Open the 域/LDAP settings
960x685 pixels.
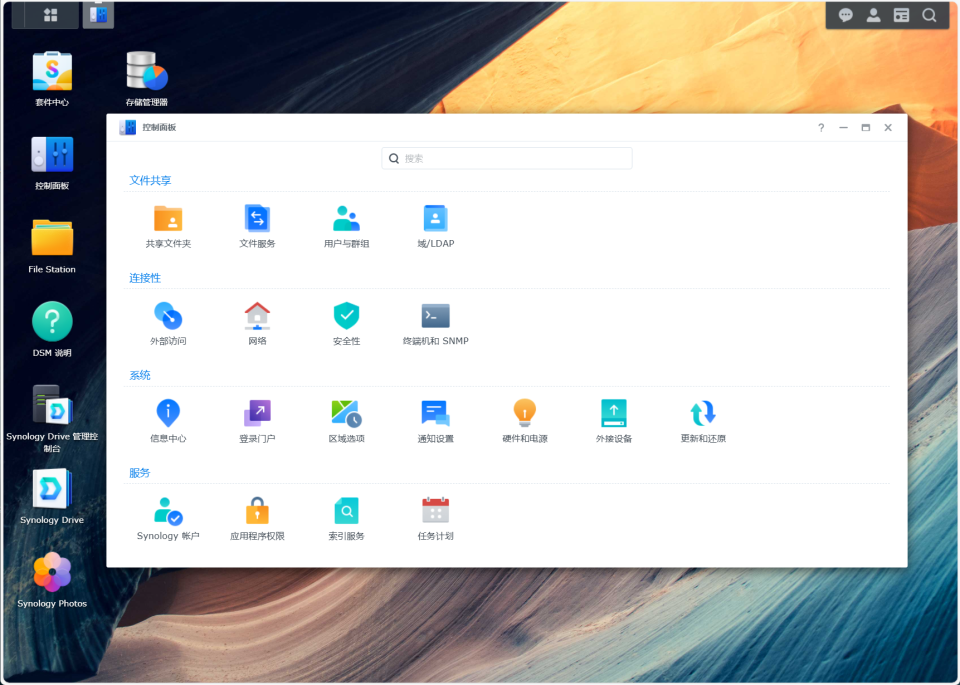[x=435, y=225]
